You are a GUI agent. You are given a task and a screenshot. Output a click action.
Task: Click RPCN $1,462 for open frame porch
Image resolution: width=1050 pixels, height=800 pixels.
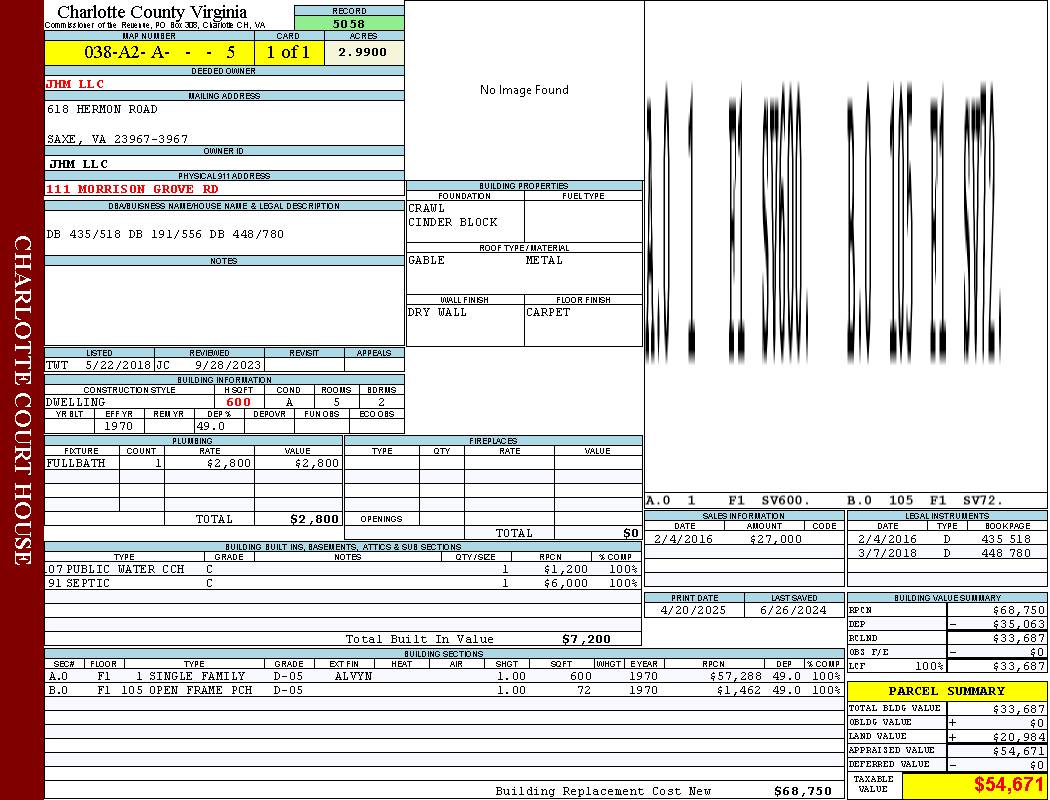click(x=739, y=690)
